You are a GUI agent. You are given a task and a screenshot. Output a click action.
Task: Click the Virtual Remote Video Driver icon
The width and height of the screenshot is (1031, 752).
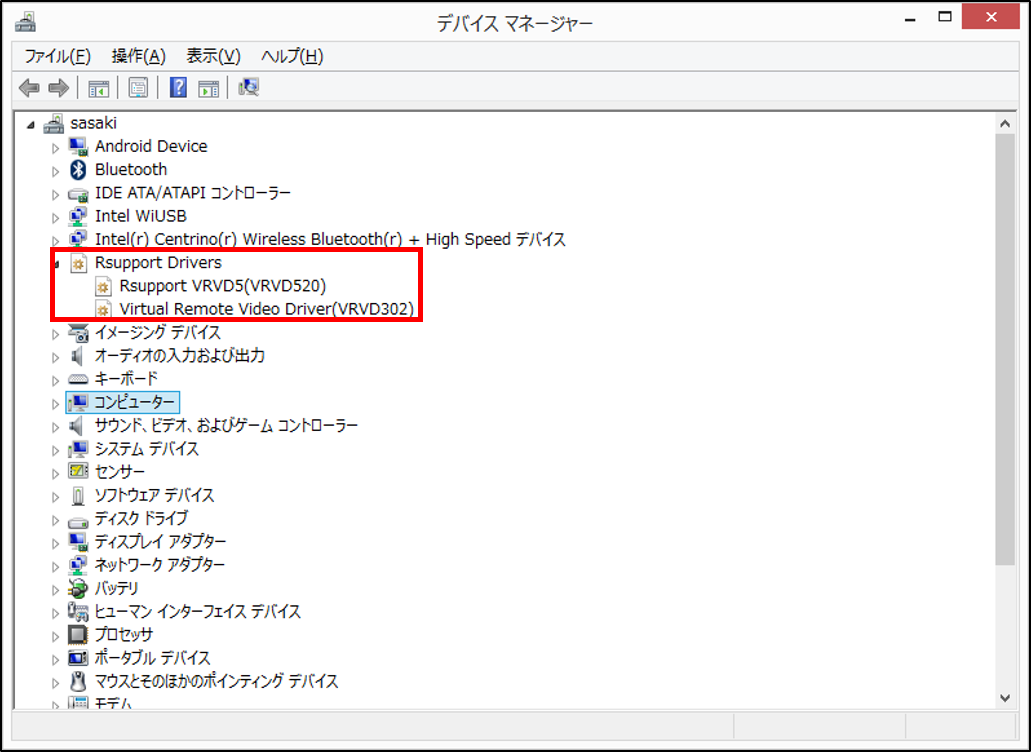pos(103,310)
